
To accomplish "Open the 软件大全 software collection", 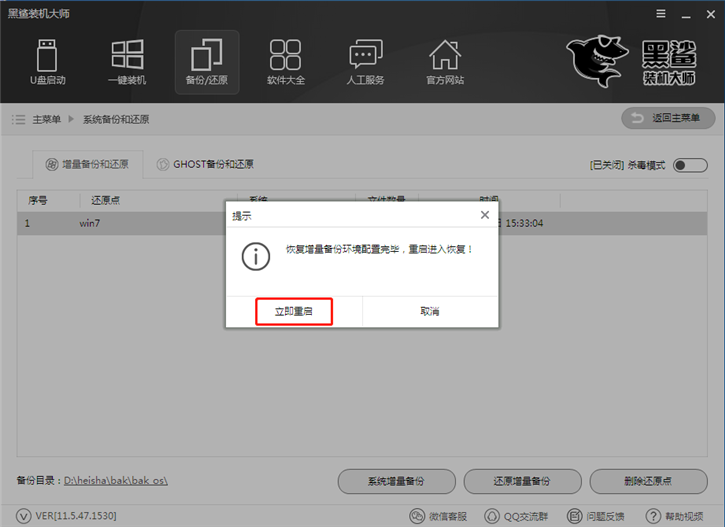I will pyautogui.click(x=286, y=62).
